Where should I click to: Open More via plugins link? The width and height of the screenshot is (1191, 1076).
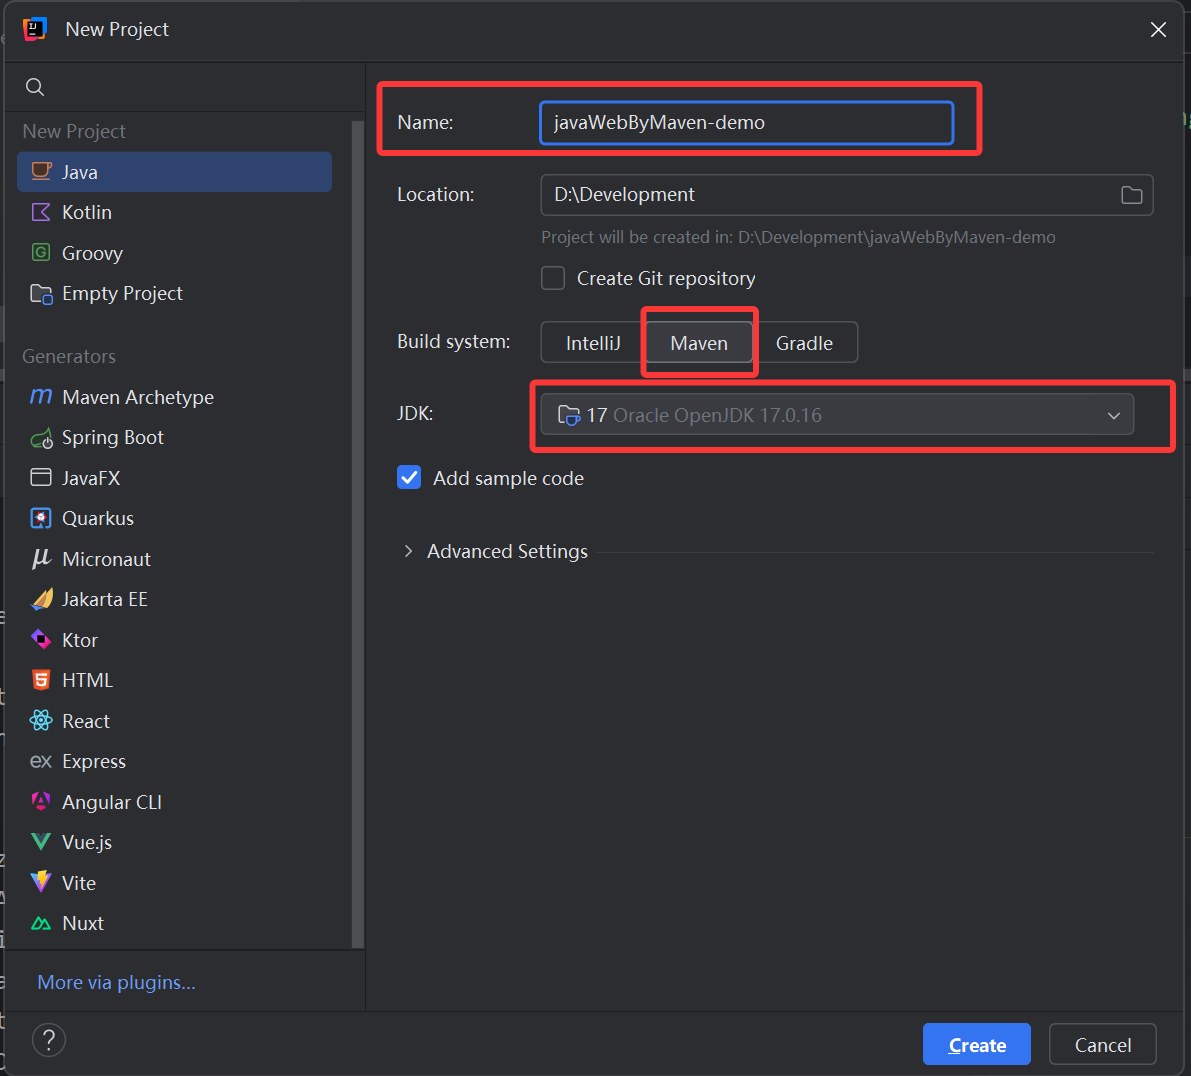[116, 982]
